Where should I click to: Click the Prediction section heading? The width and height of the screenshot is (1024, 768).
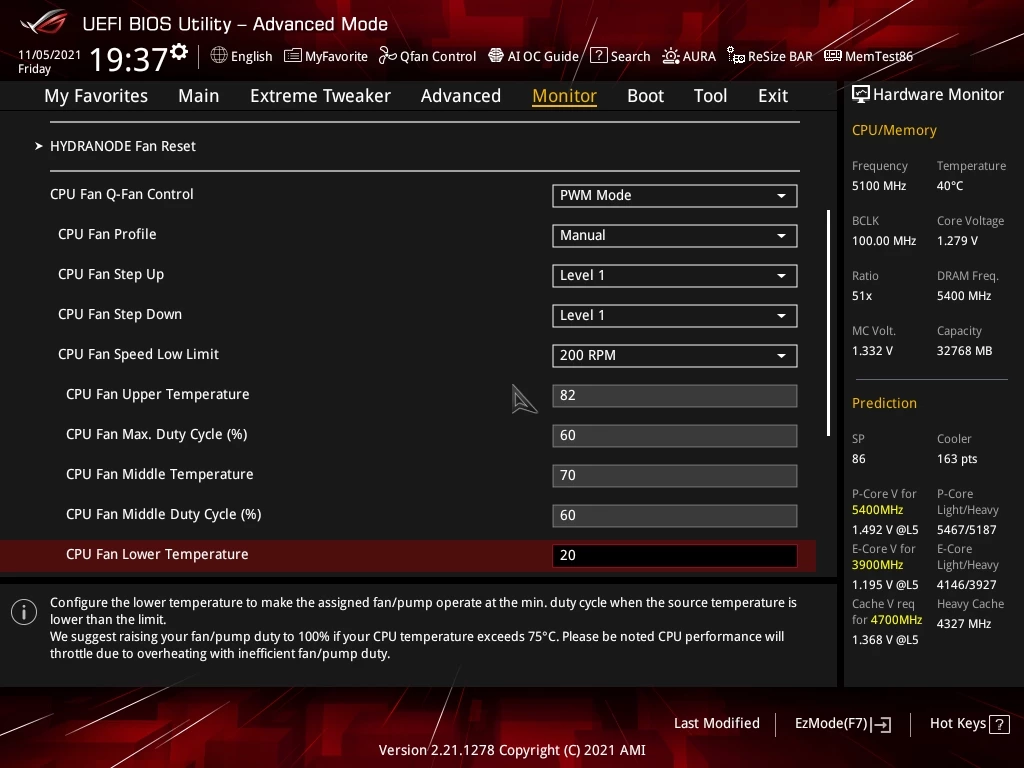pyautogui.click(x=884, y=404)
